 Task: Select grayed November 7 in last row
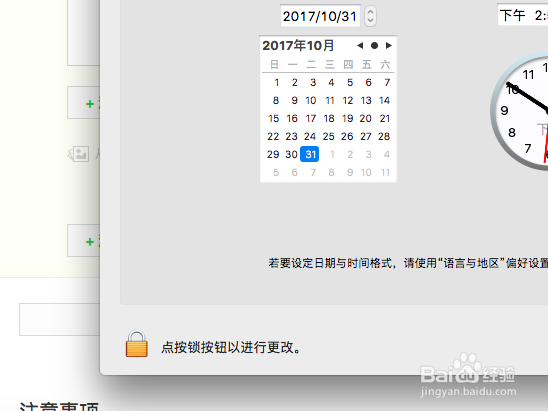click(313, 172)
